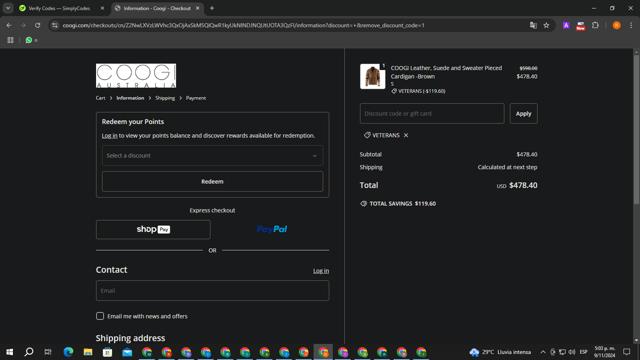The image size is (640, 360).
Task: Open File Explorer from taskbar
Action: coord(88,352)
